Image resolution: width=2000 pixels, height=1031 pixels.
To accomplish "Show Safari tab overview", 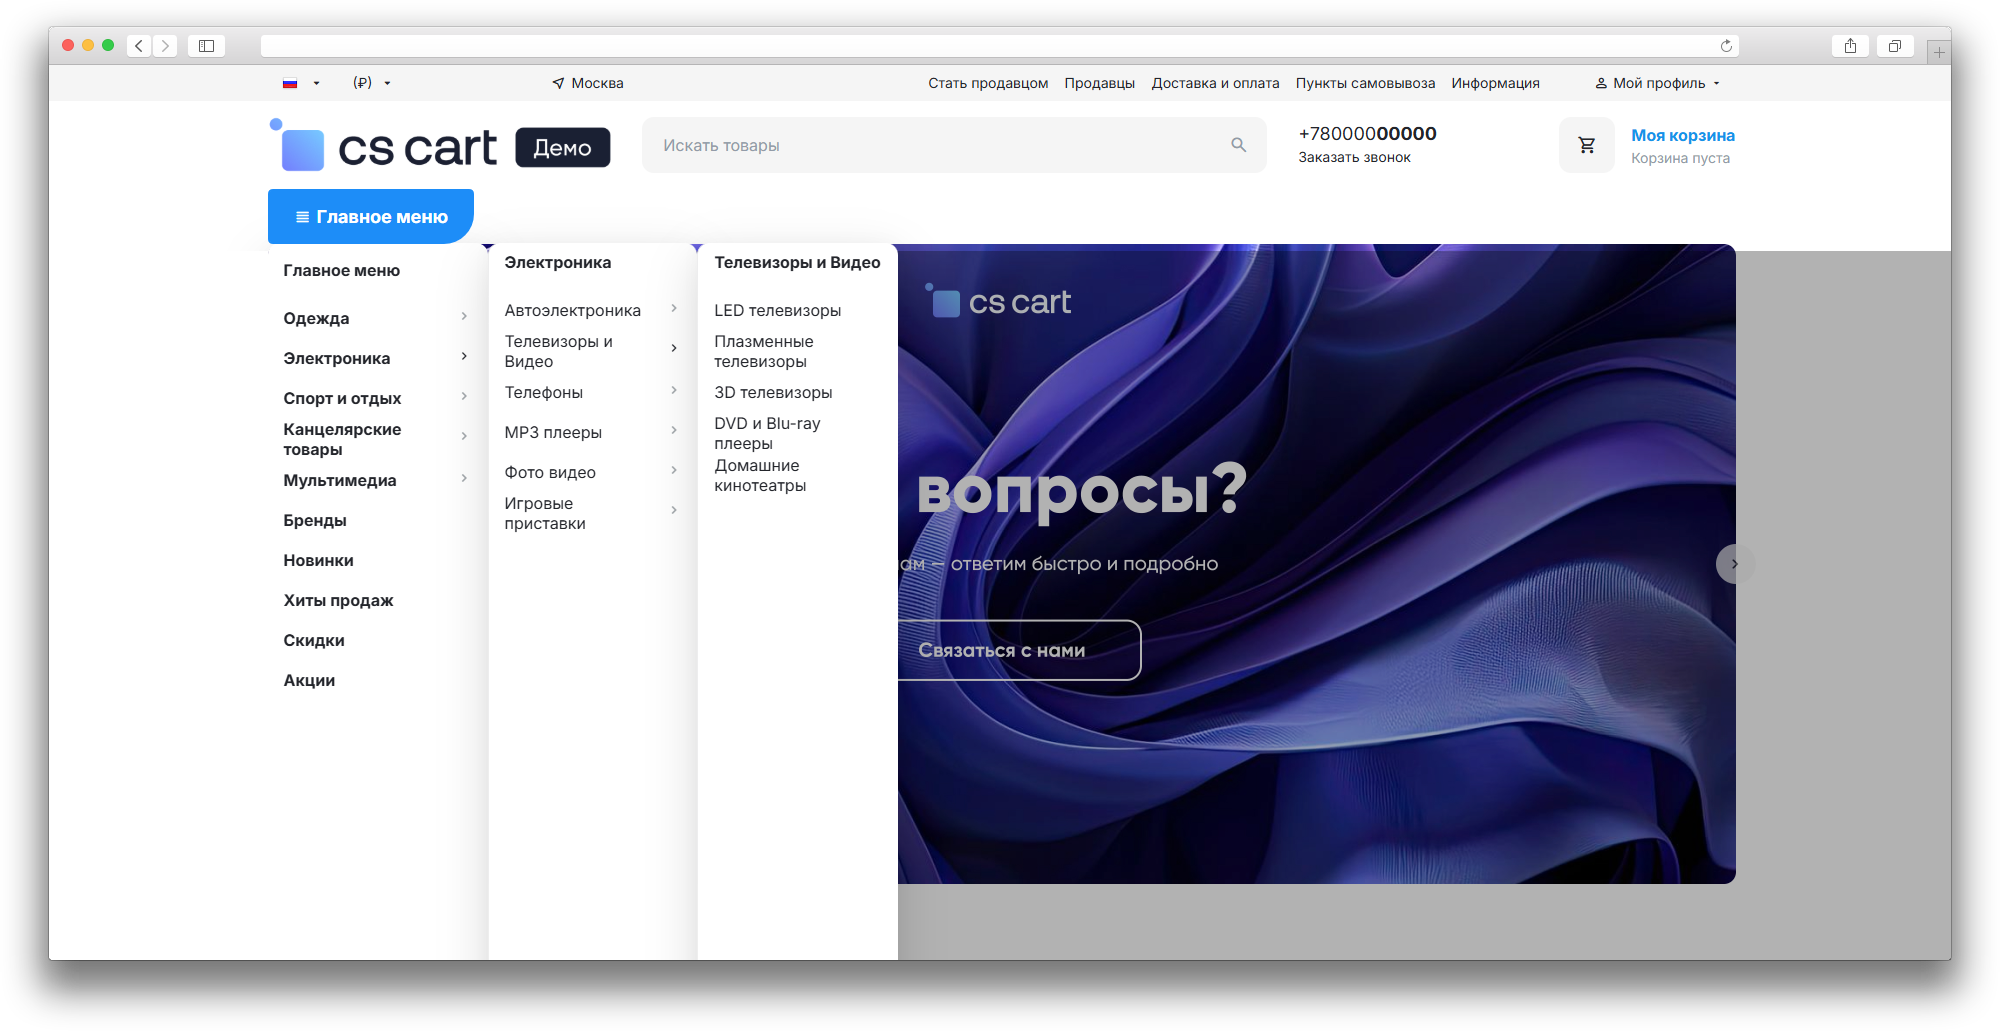I will coord(1894,46).
